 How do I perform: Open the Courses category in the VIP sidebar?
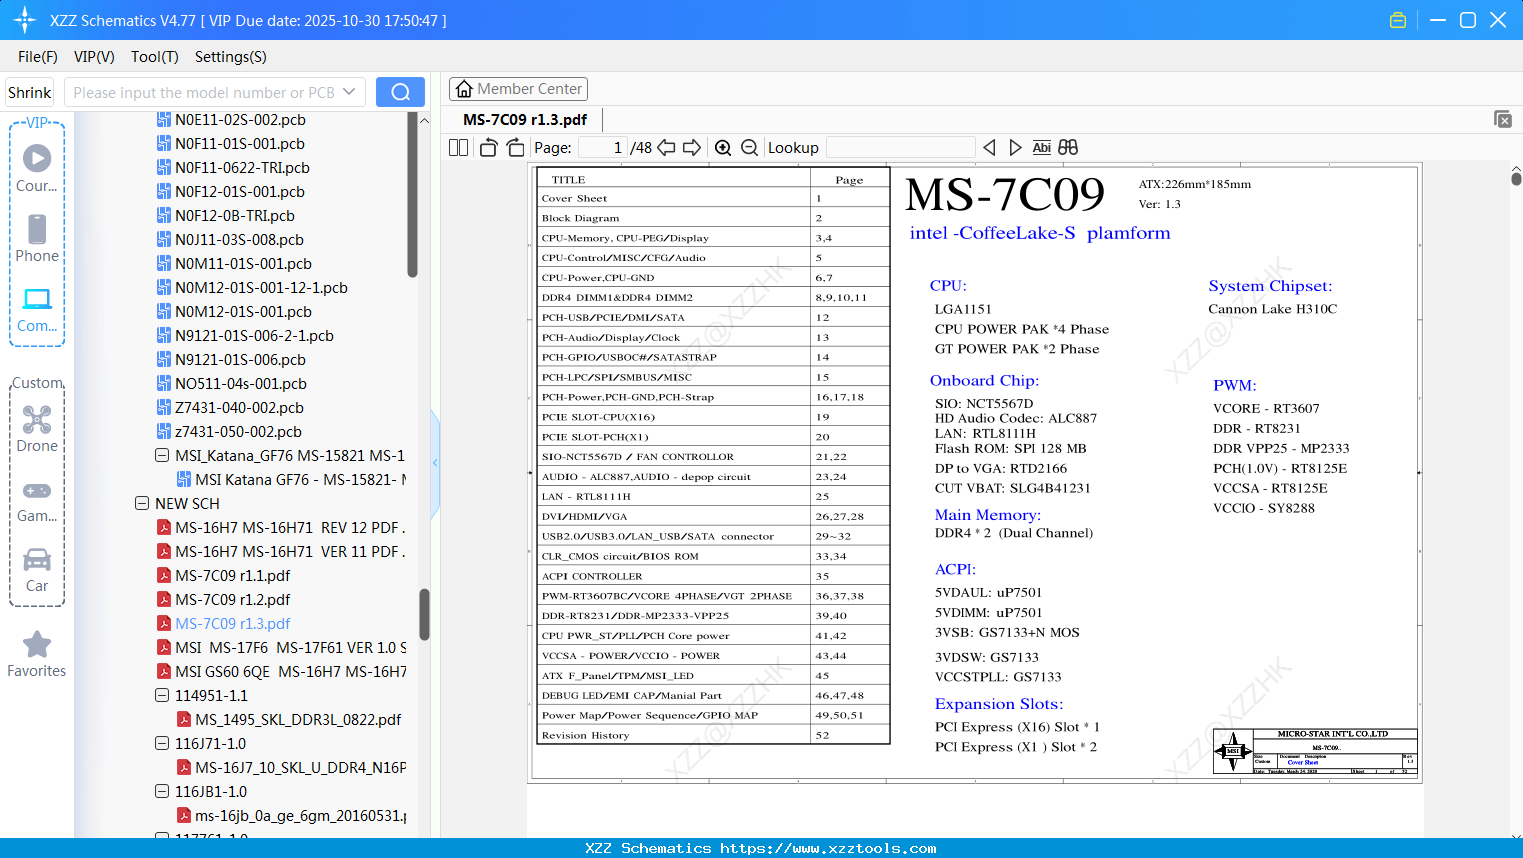click(37, 169)
